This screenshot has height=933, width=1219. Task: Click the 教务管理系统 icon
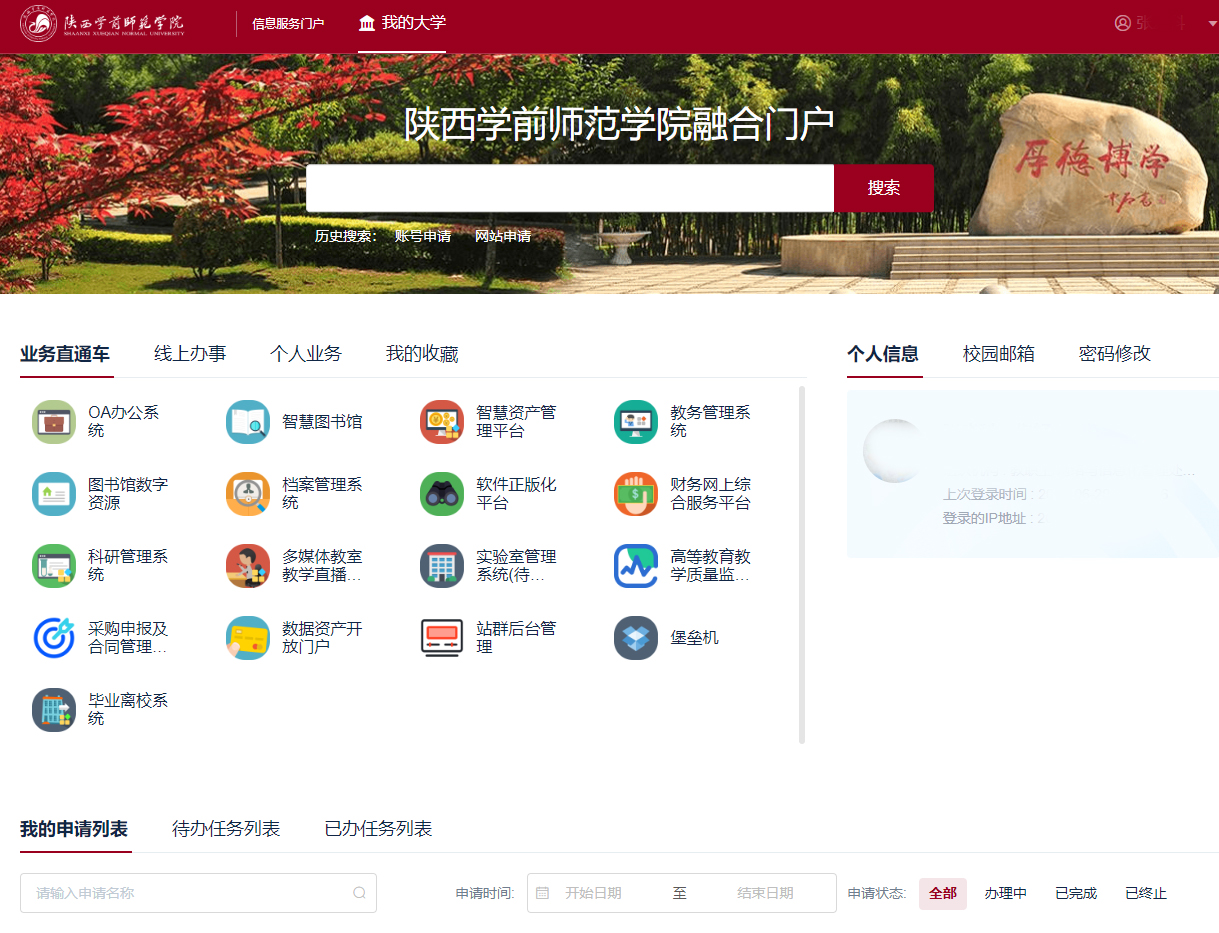point(636,422)
